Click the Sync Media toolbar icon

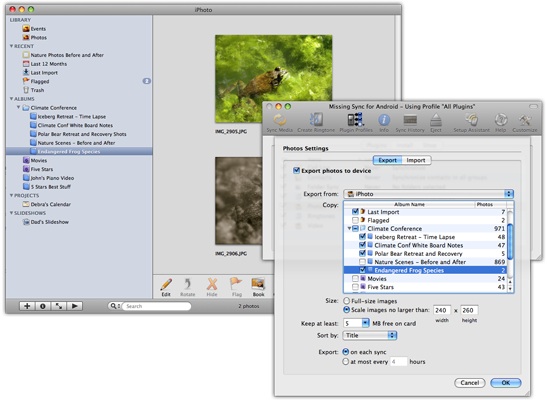[x=279, y=120]
